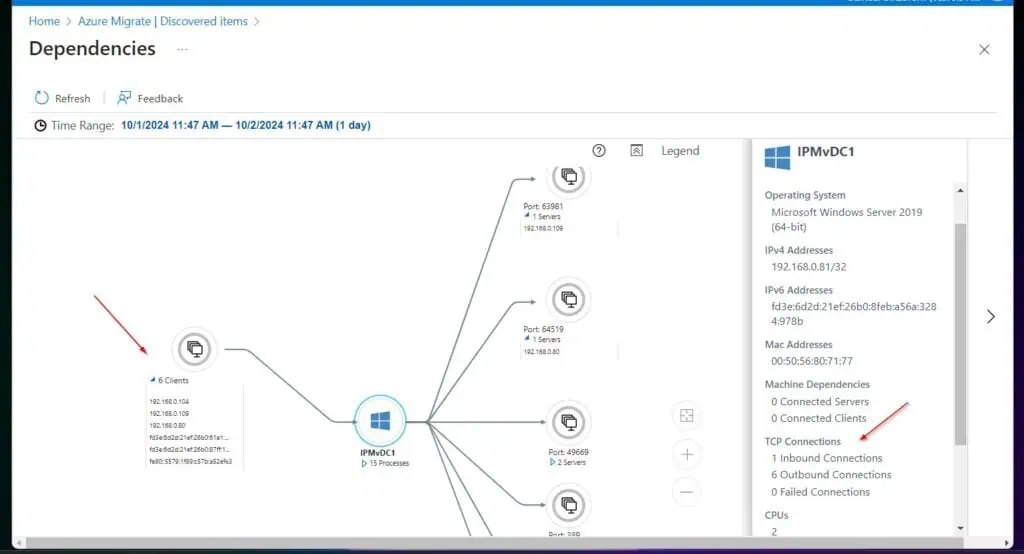Screen dimensions: 1024x554
Task: Select the bottom partially visible server group node
Action: click(569, 505)
